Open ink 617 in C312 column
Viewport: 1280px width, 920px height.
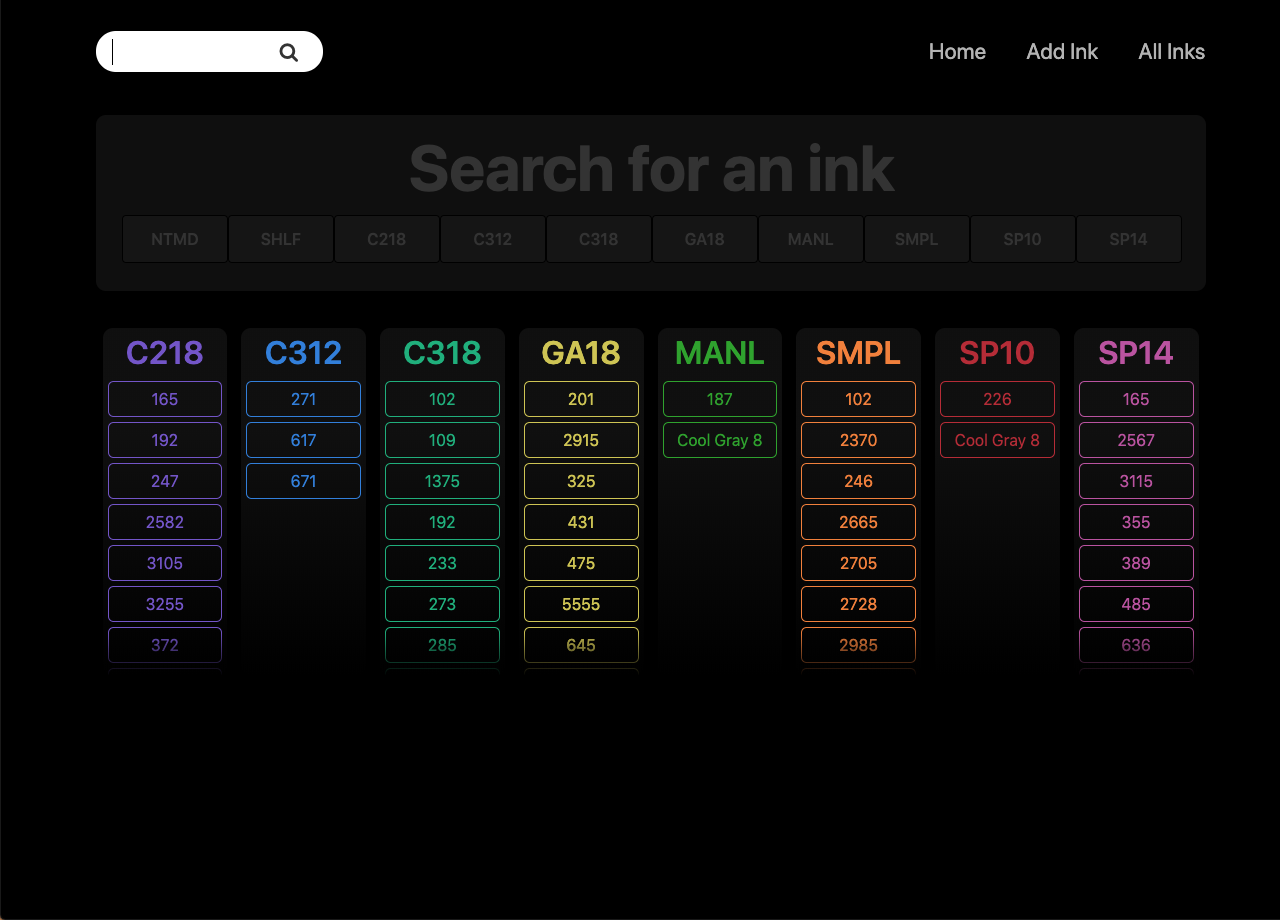point(304,440)
